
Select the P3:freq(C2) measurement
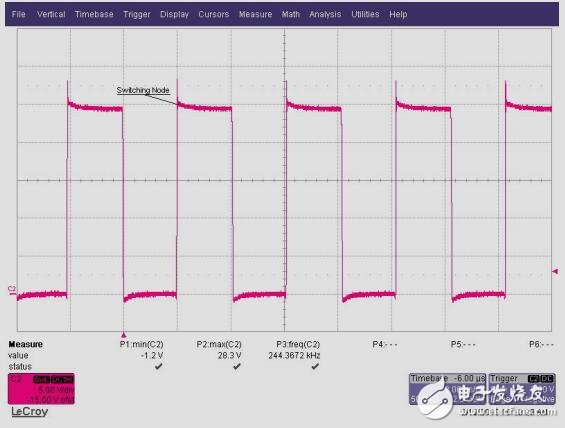(x=298, y=344)
